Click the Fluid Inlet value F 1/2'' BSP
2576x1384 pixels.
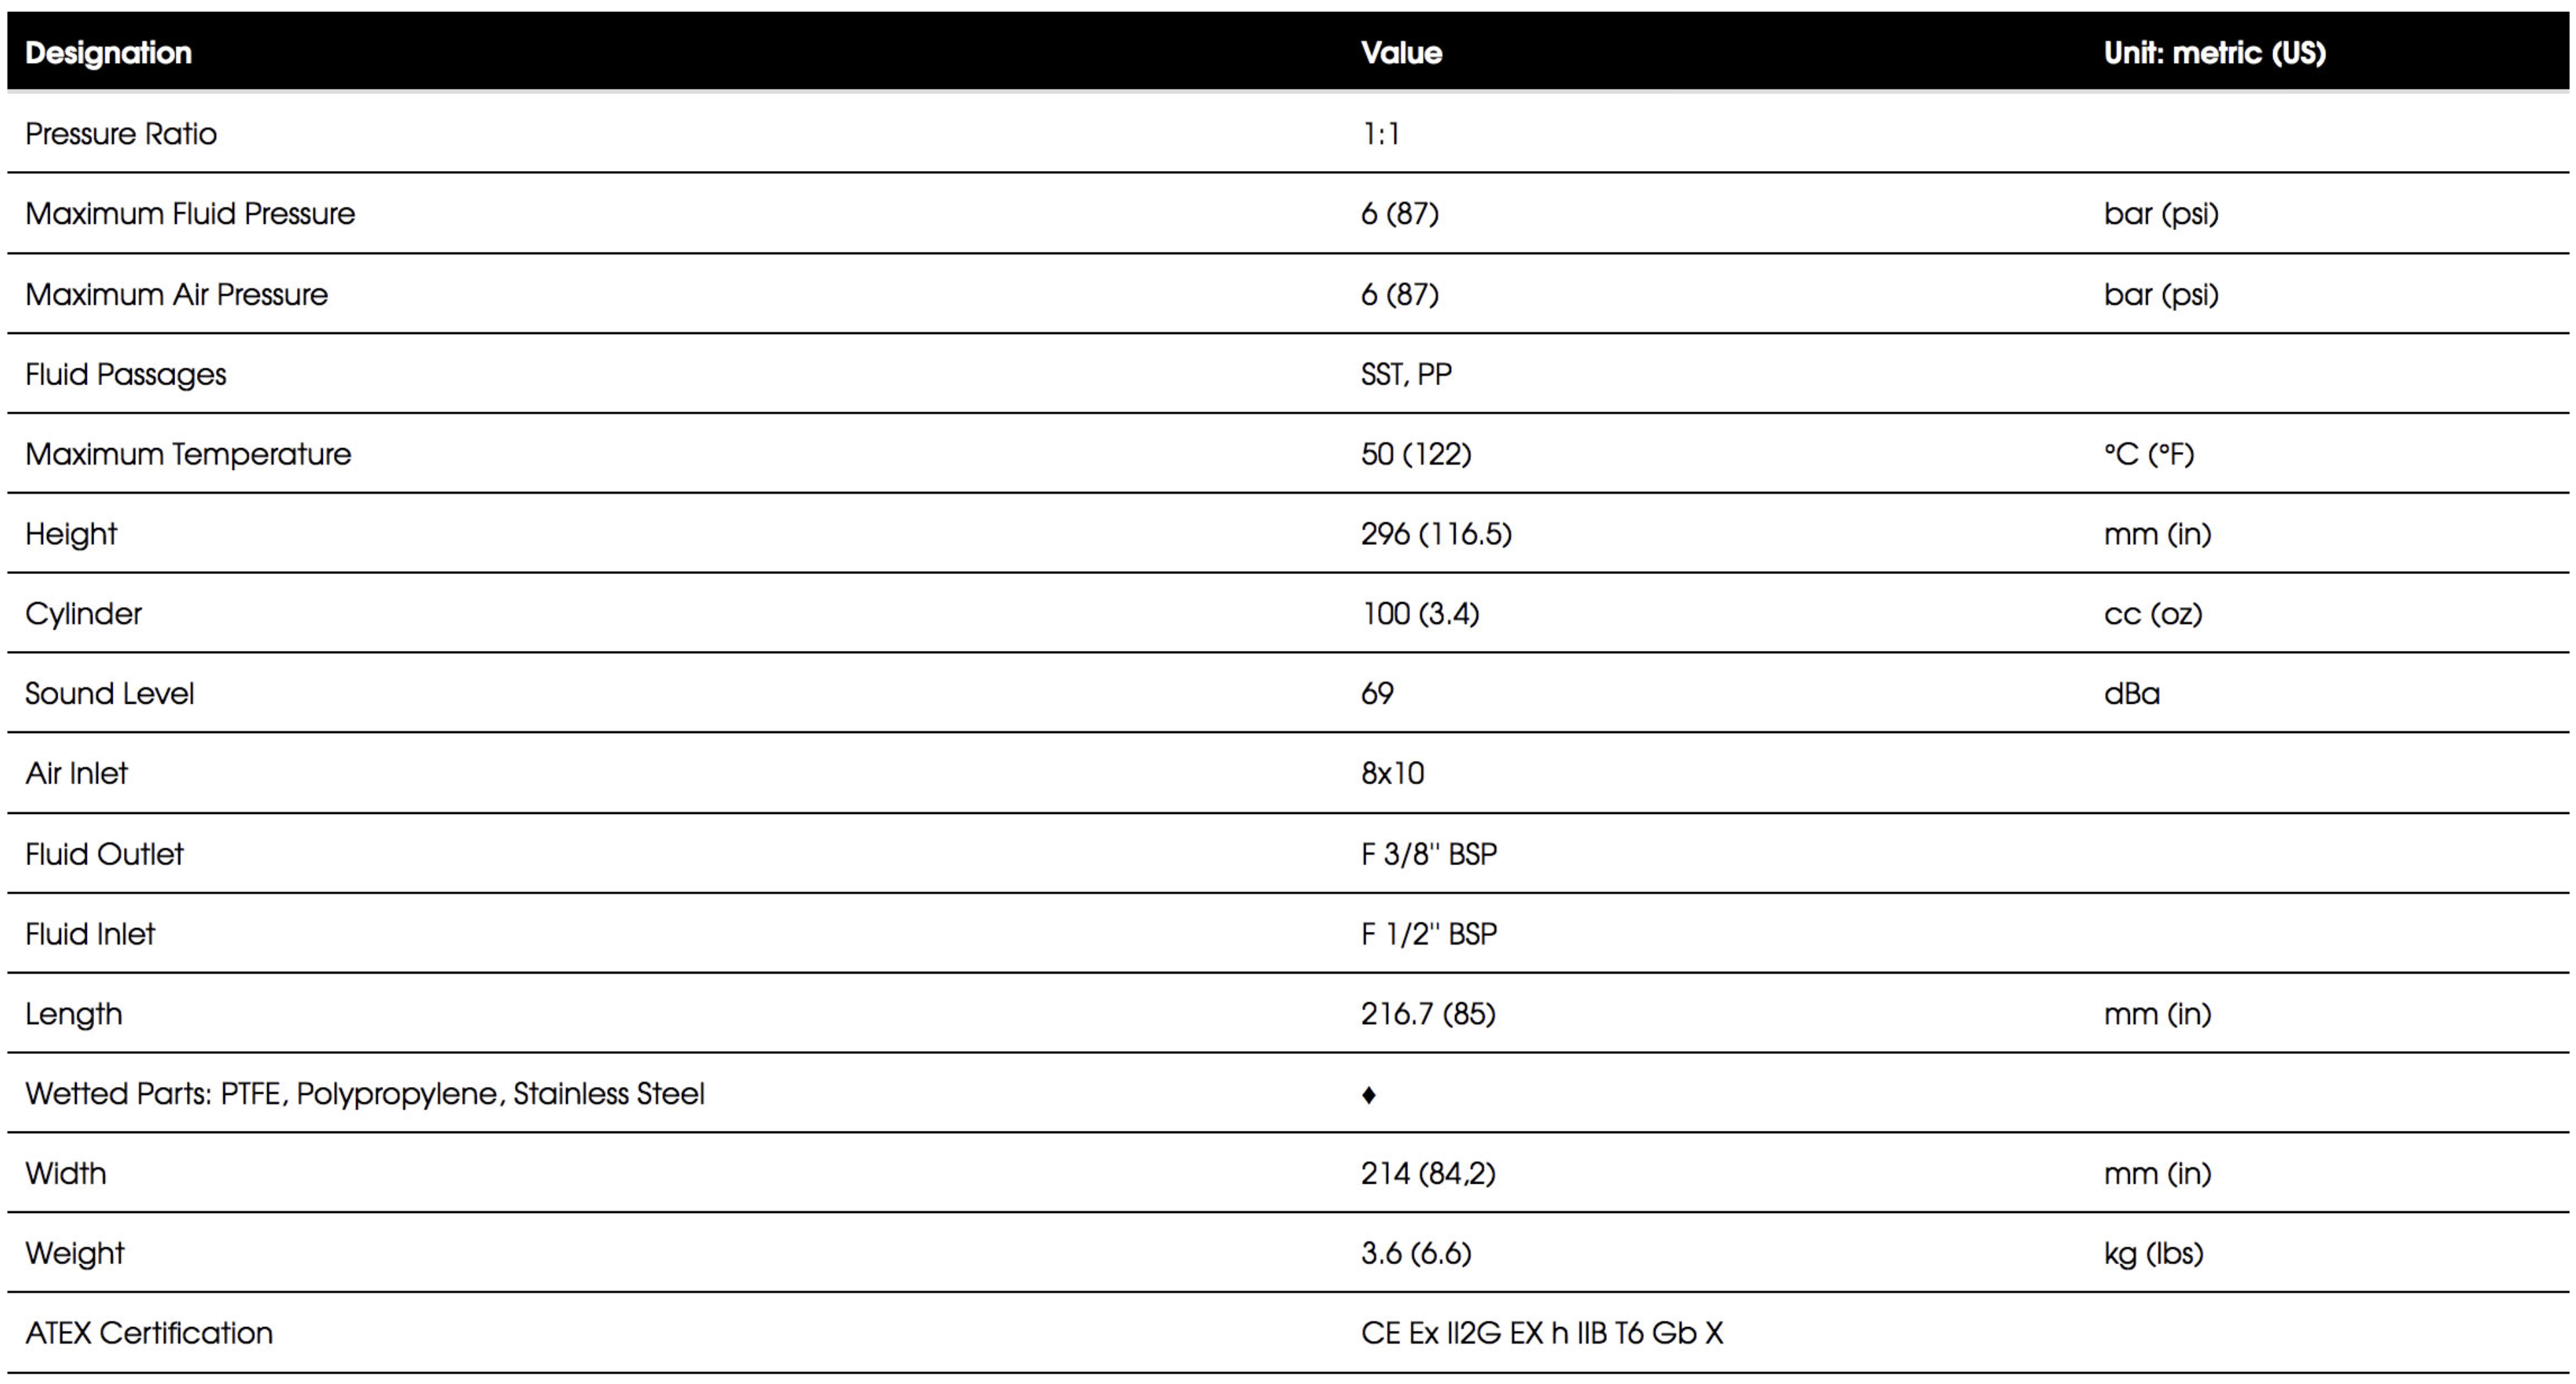(1429, 934)
